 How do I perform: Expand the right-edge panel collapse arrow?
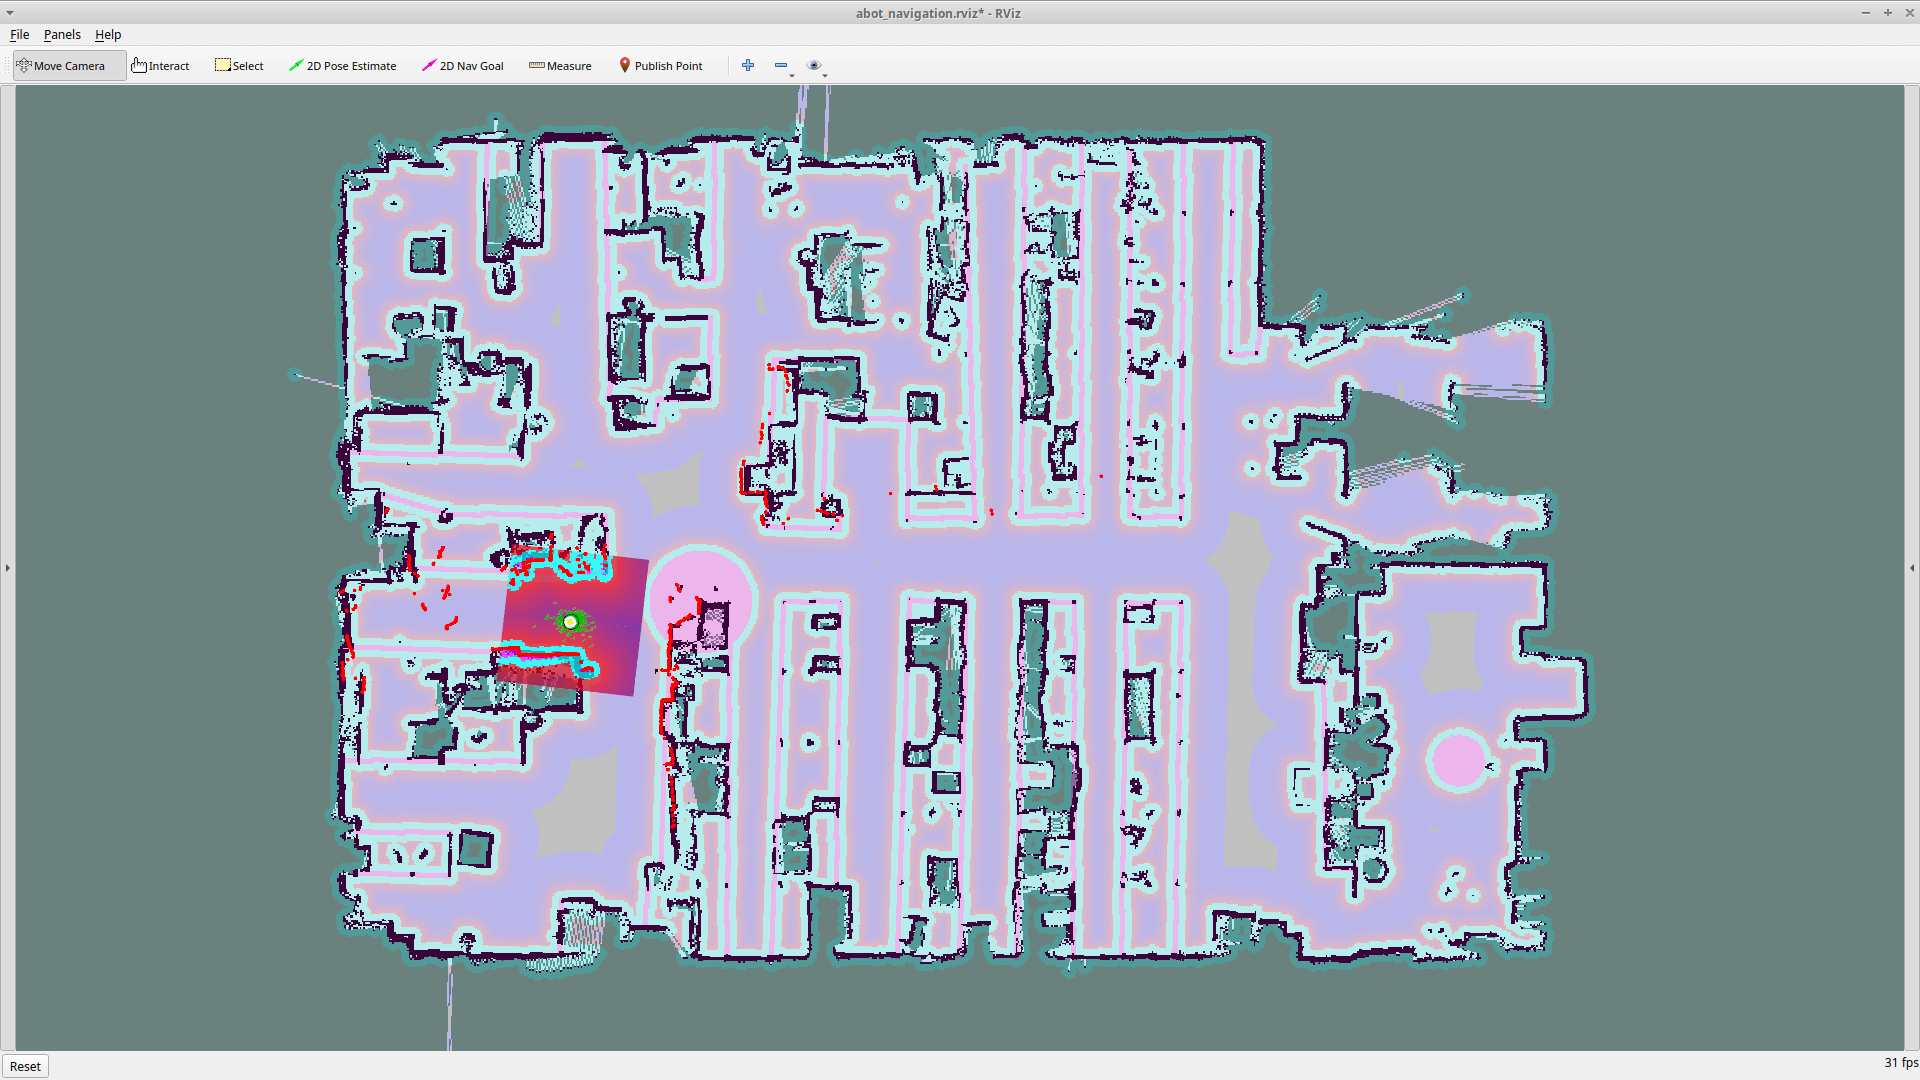tap(1912, 568)
